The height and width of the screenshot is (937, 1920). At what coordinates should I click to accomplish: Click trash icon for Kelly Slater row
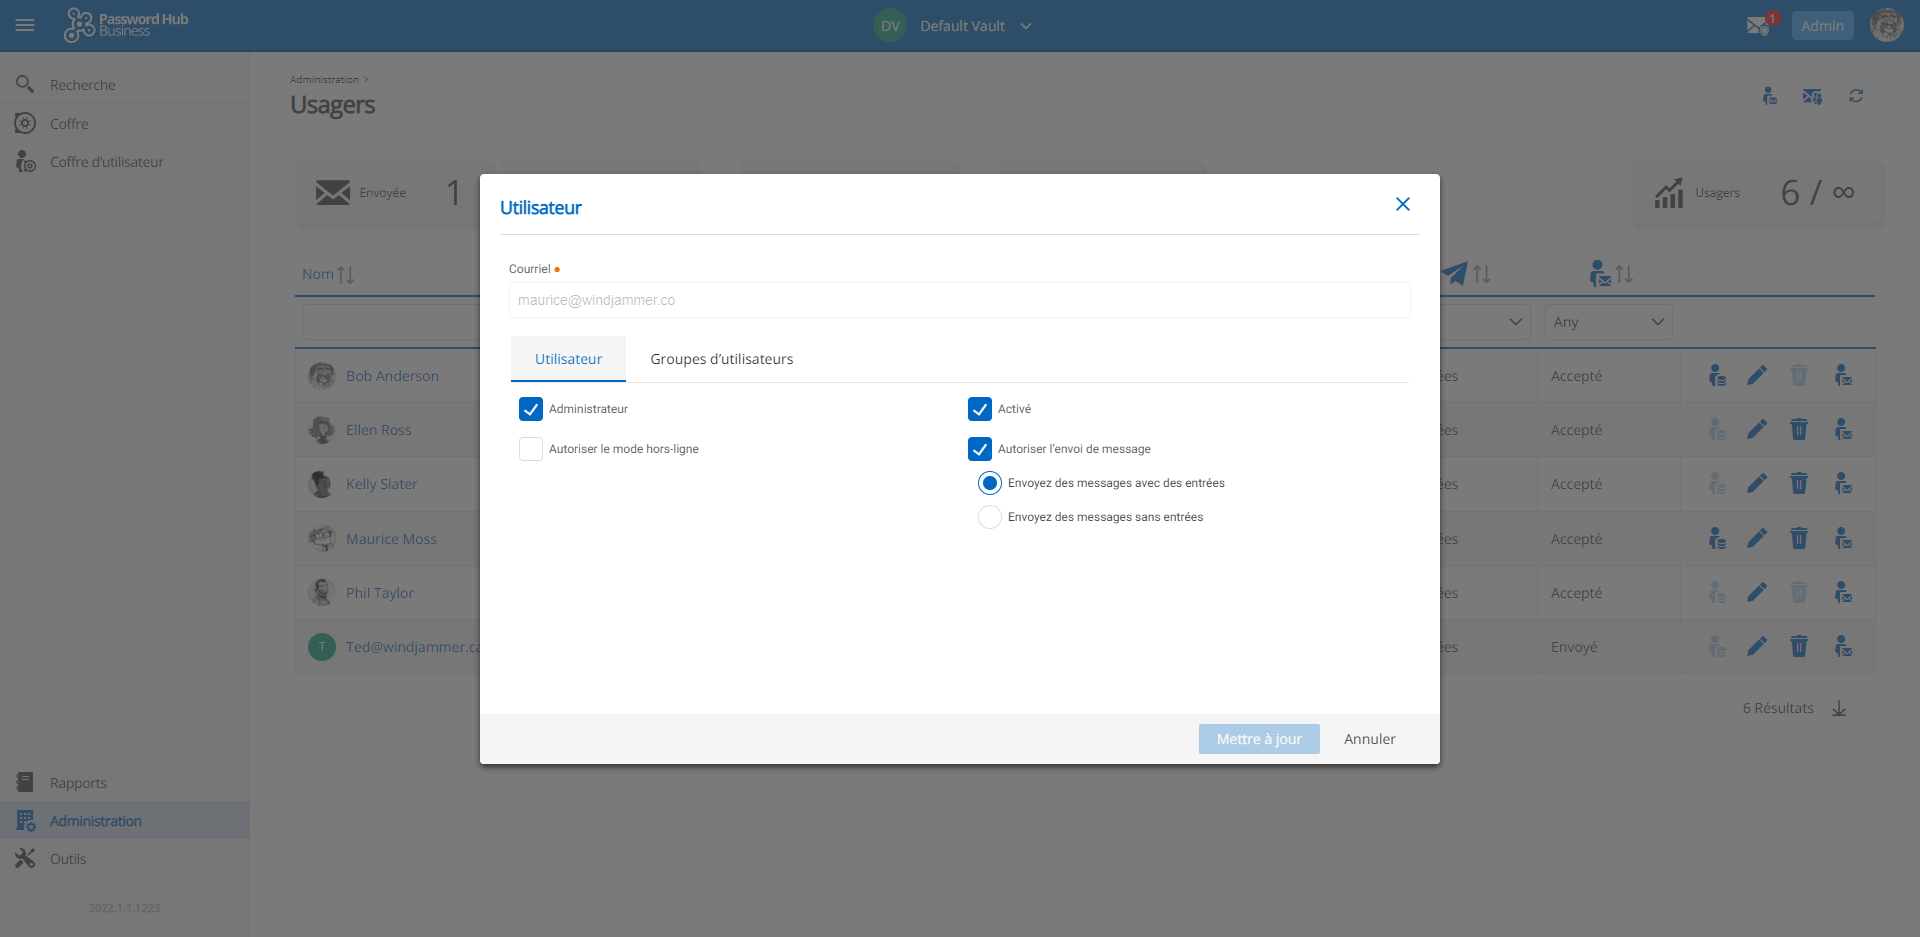(1798, 484)
